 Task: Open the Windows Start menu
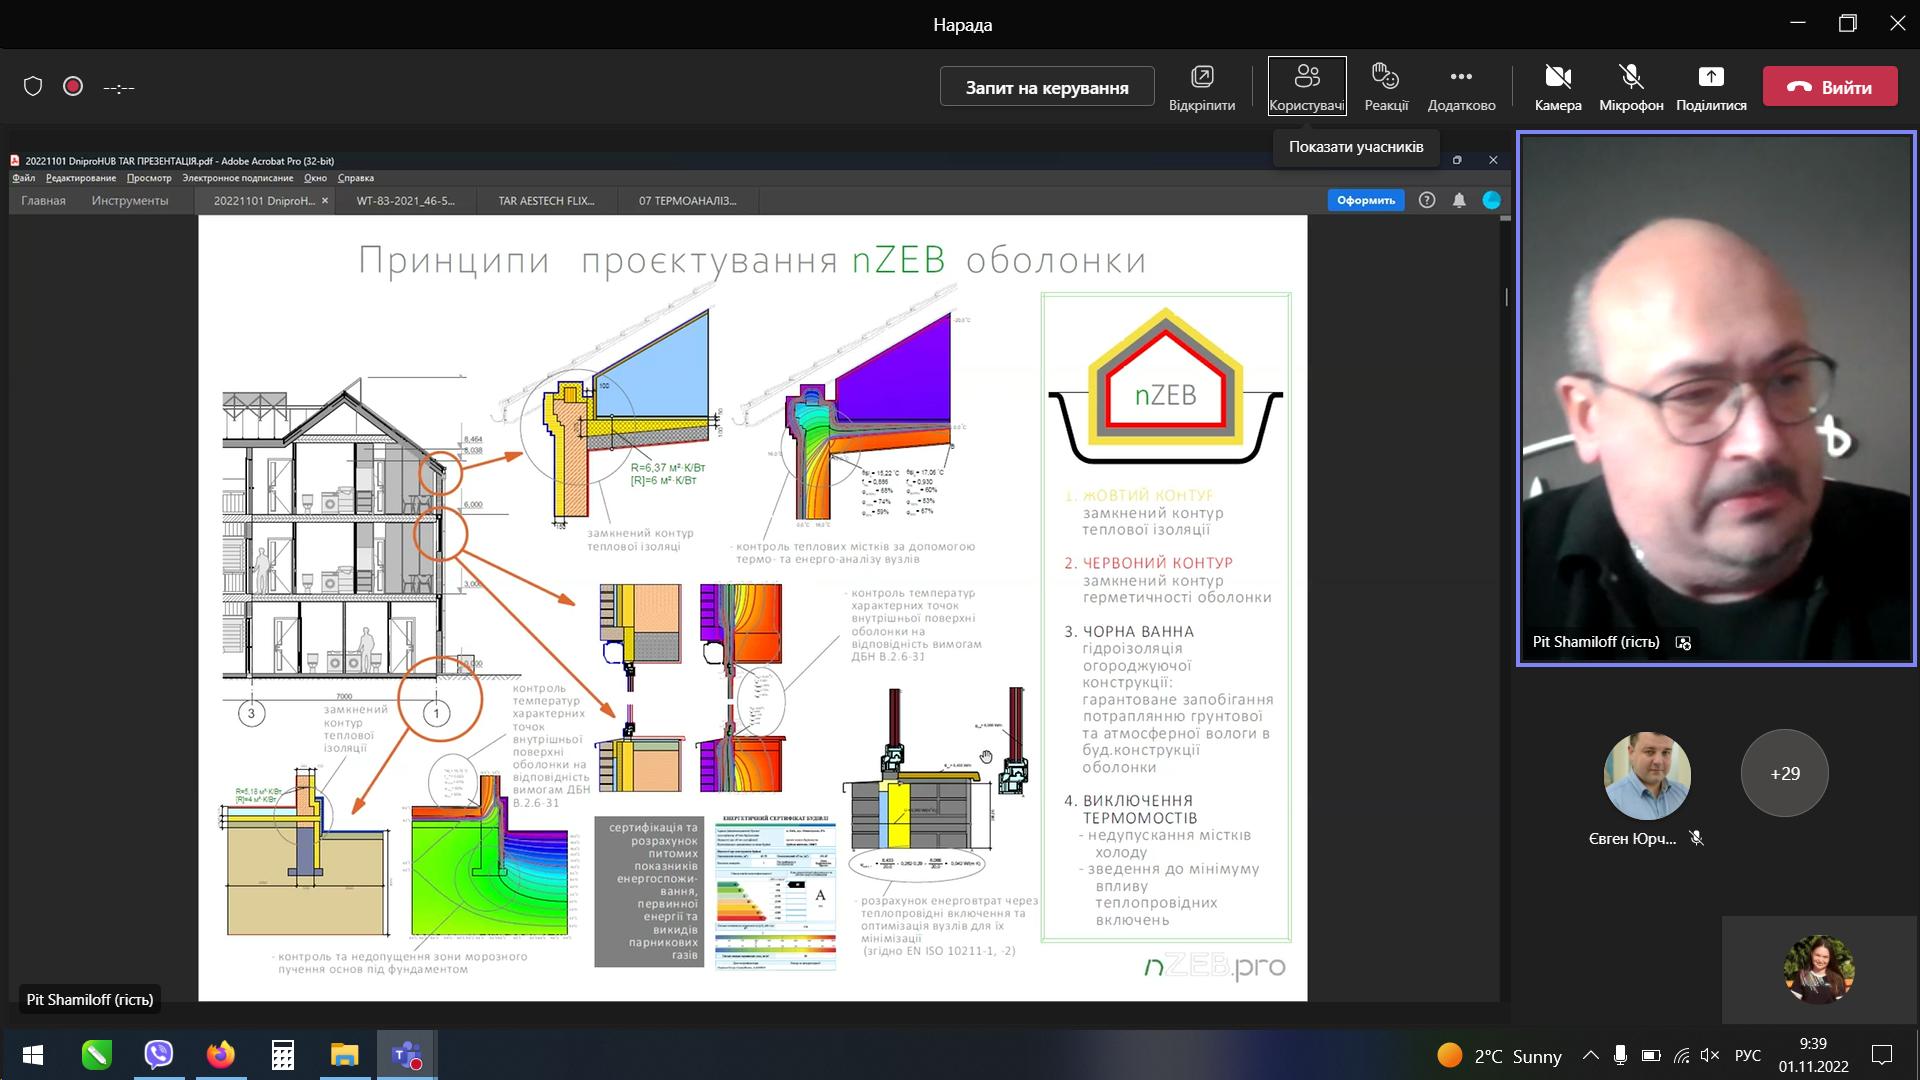[x=33, y=1055]
